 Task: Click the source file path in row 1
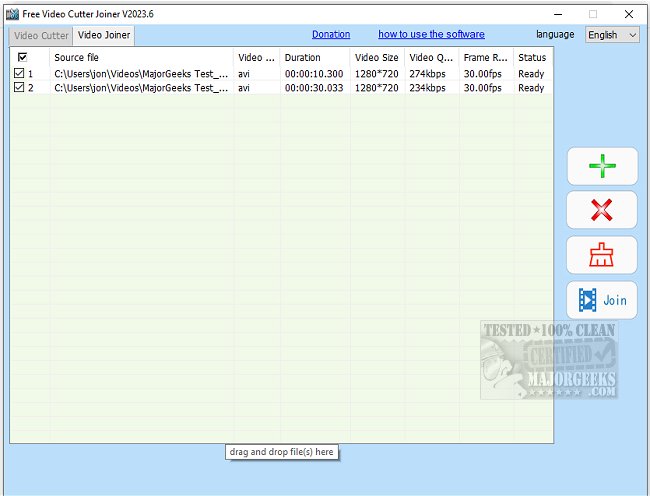(141, 74)
